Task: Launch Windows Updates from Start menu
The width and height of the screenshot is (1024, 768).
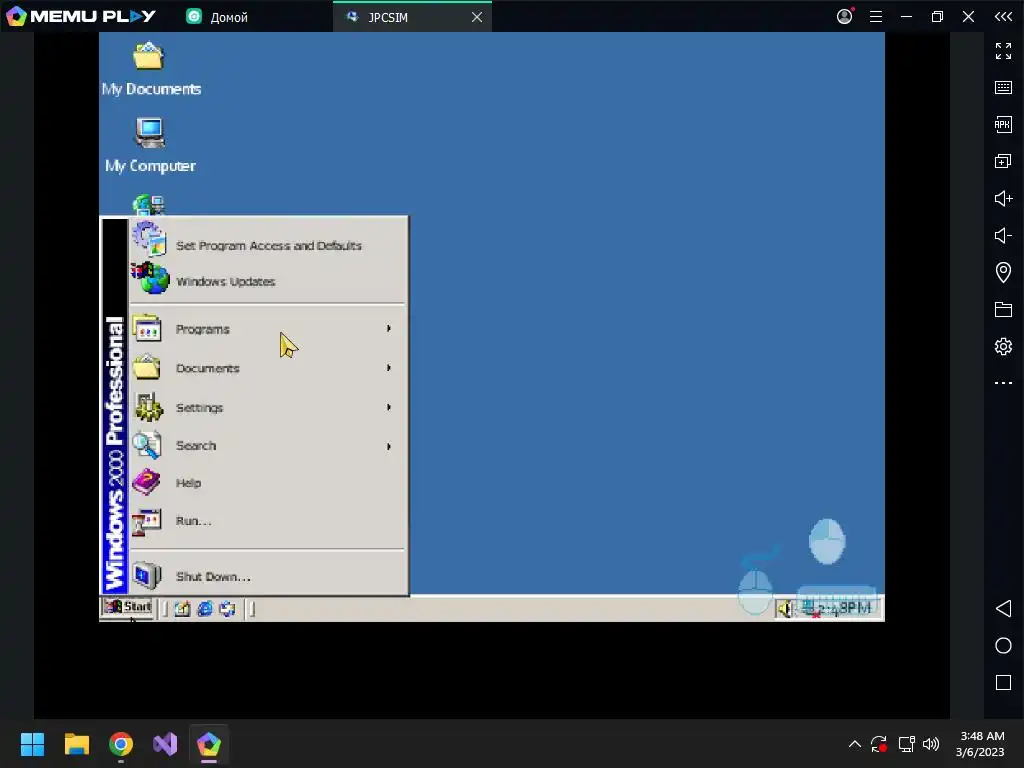Action: pyautogui.click(x=268, y=281)
